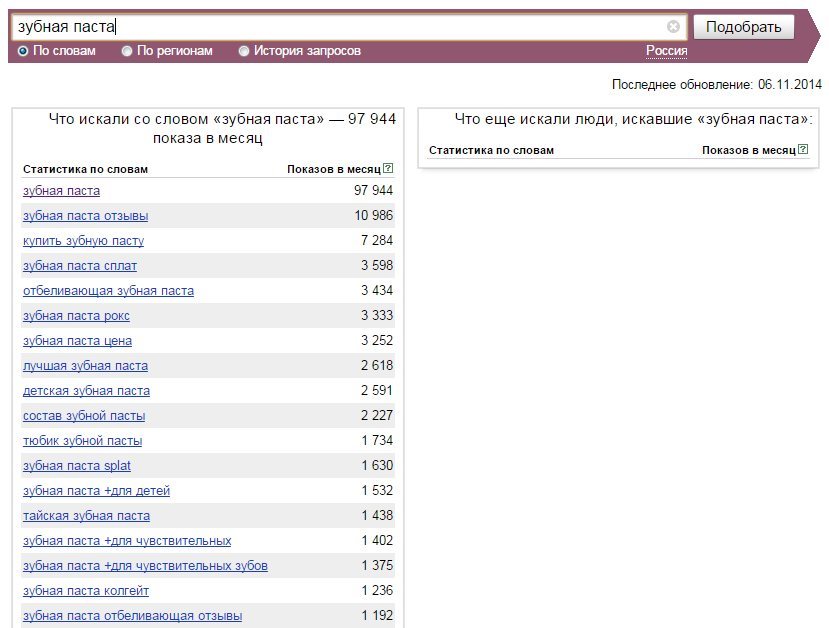Open the 'тюбик зубной пасты' link
829x628 pixels.
tap(82, 441)
